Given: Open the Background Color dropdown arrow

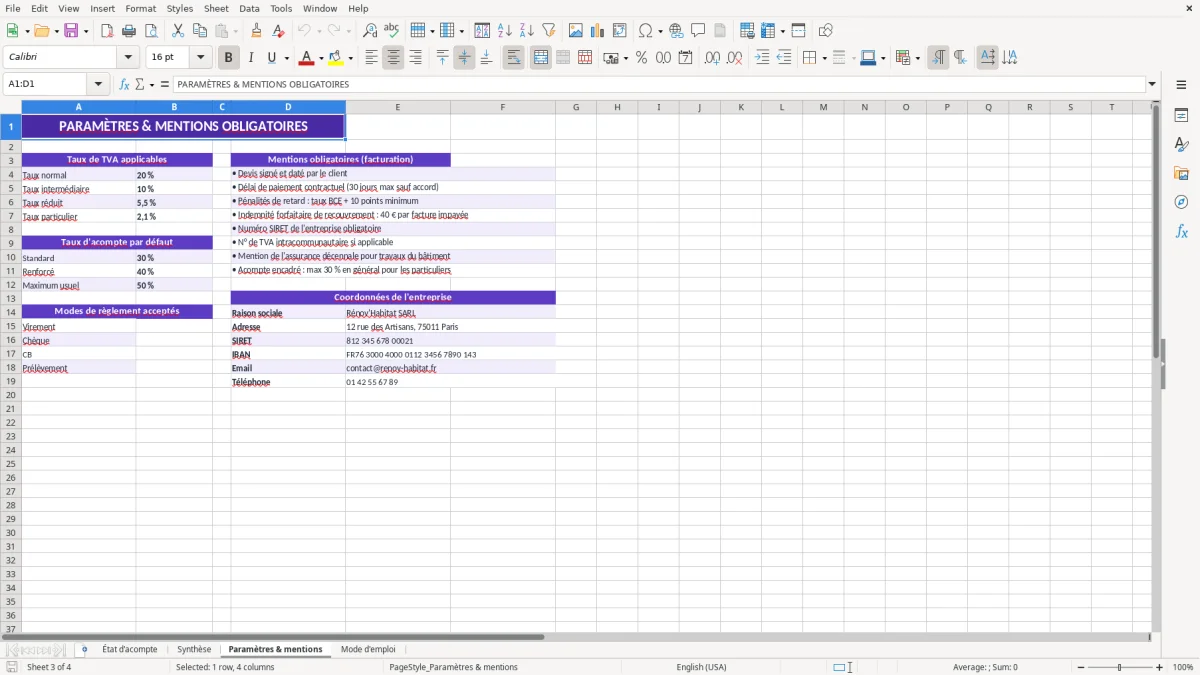Looking at the screenshot, I should click(x=350, y=58).
